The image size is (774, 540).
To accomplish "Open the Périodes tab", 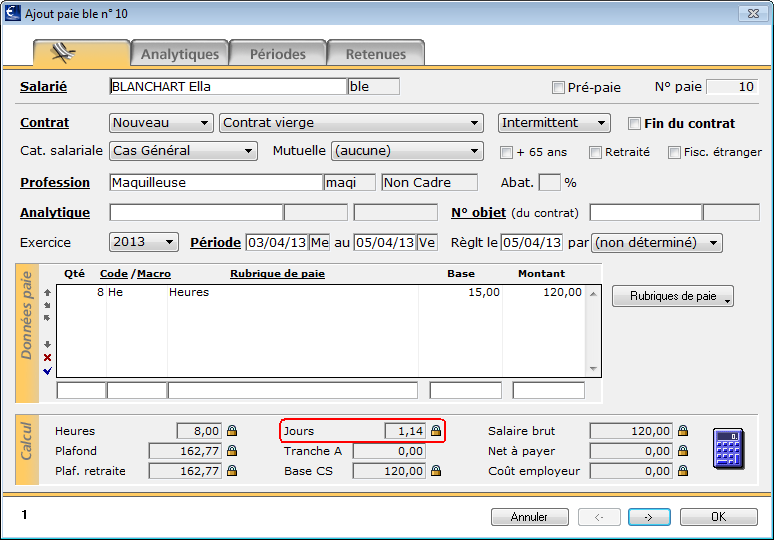I will point(277,53).
